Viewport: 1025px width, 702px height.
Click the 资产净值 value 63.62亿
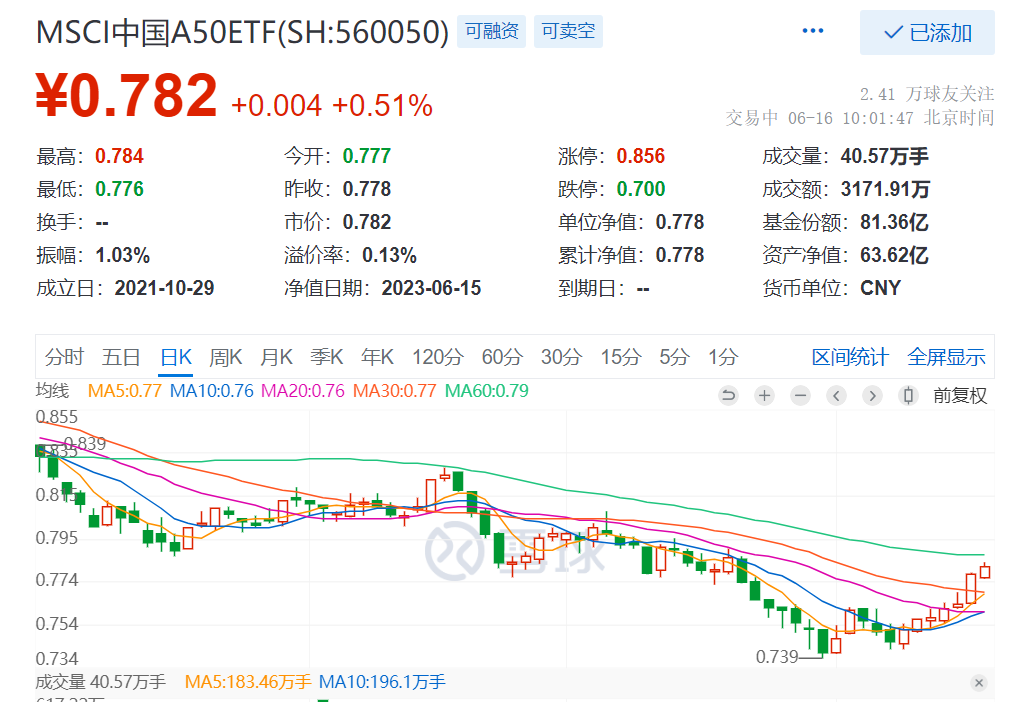[894, 255]
